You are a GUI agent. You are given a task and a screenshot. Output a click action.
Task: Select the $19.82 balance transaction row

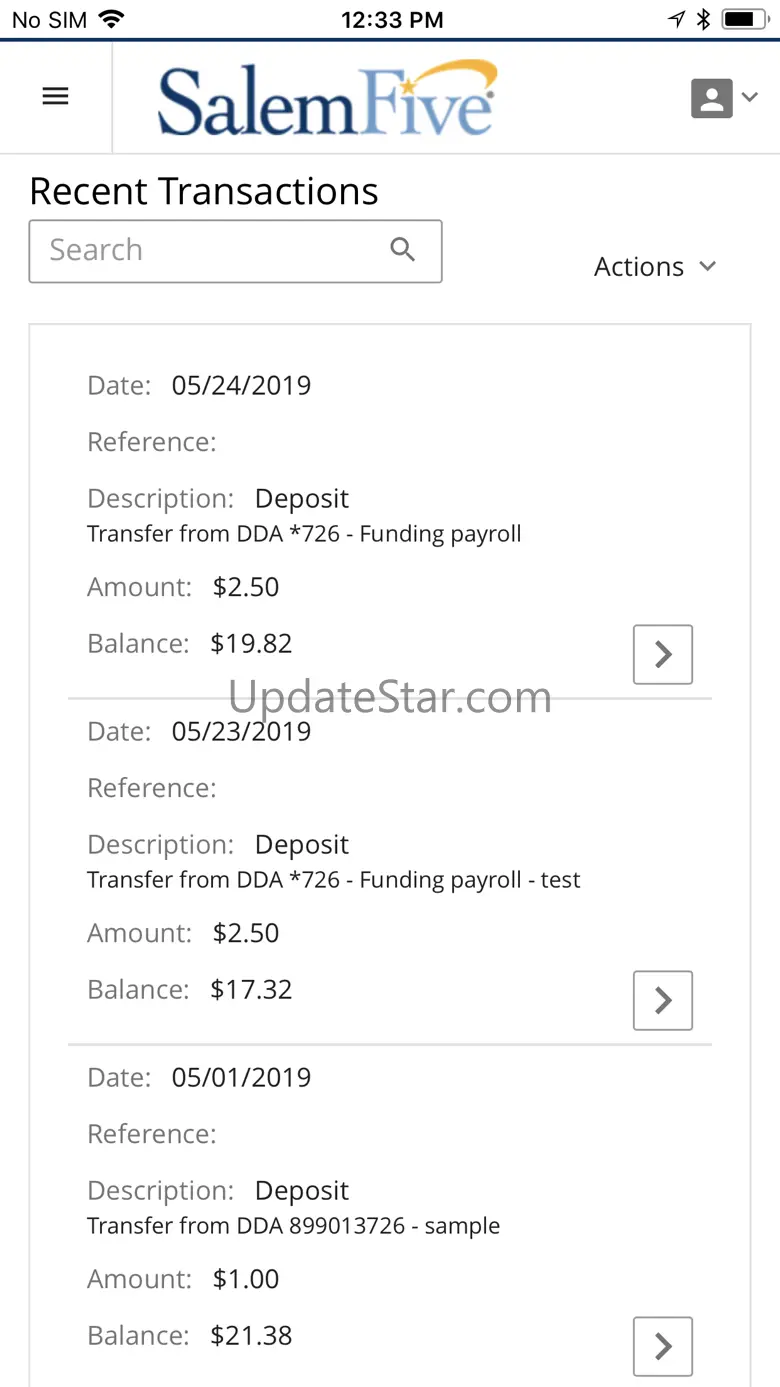(x=250, y=643)
